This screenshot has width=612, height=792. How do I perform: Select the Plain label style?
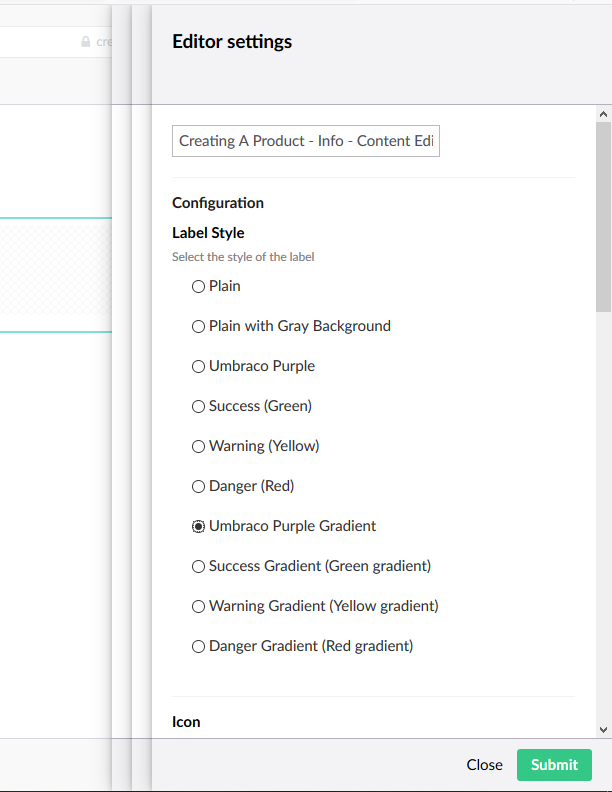click(198, 287)
